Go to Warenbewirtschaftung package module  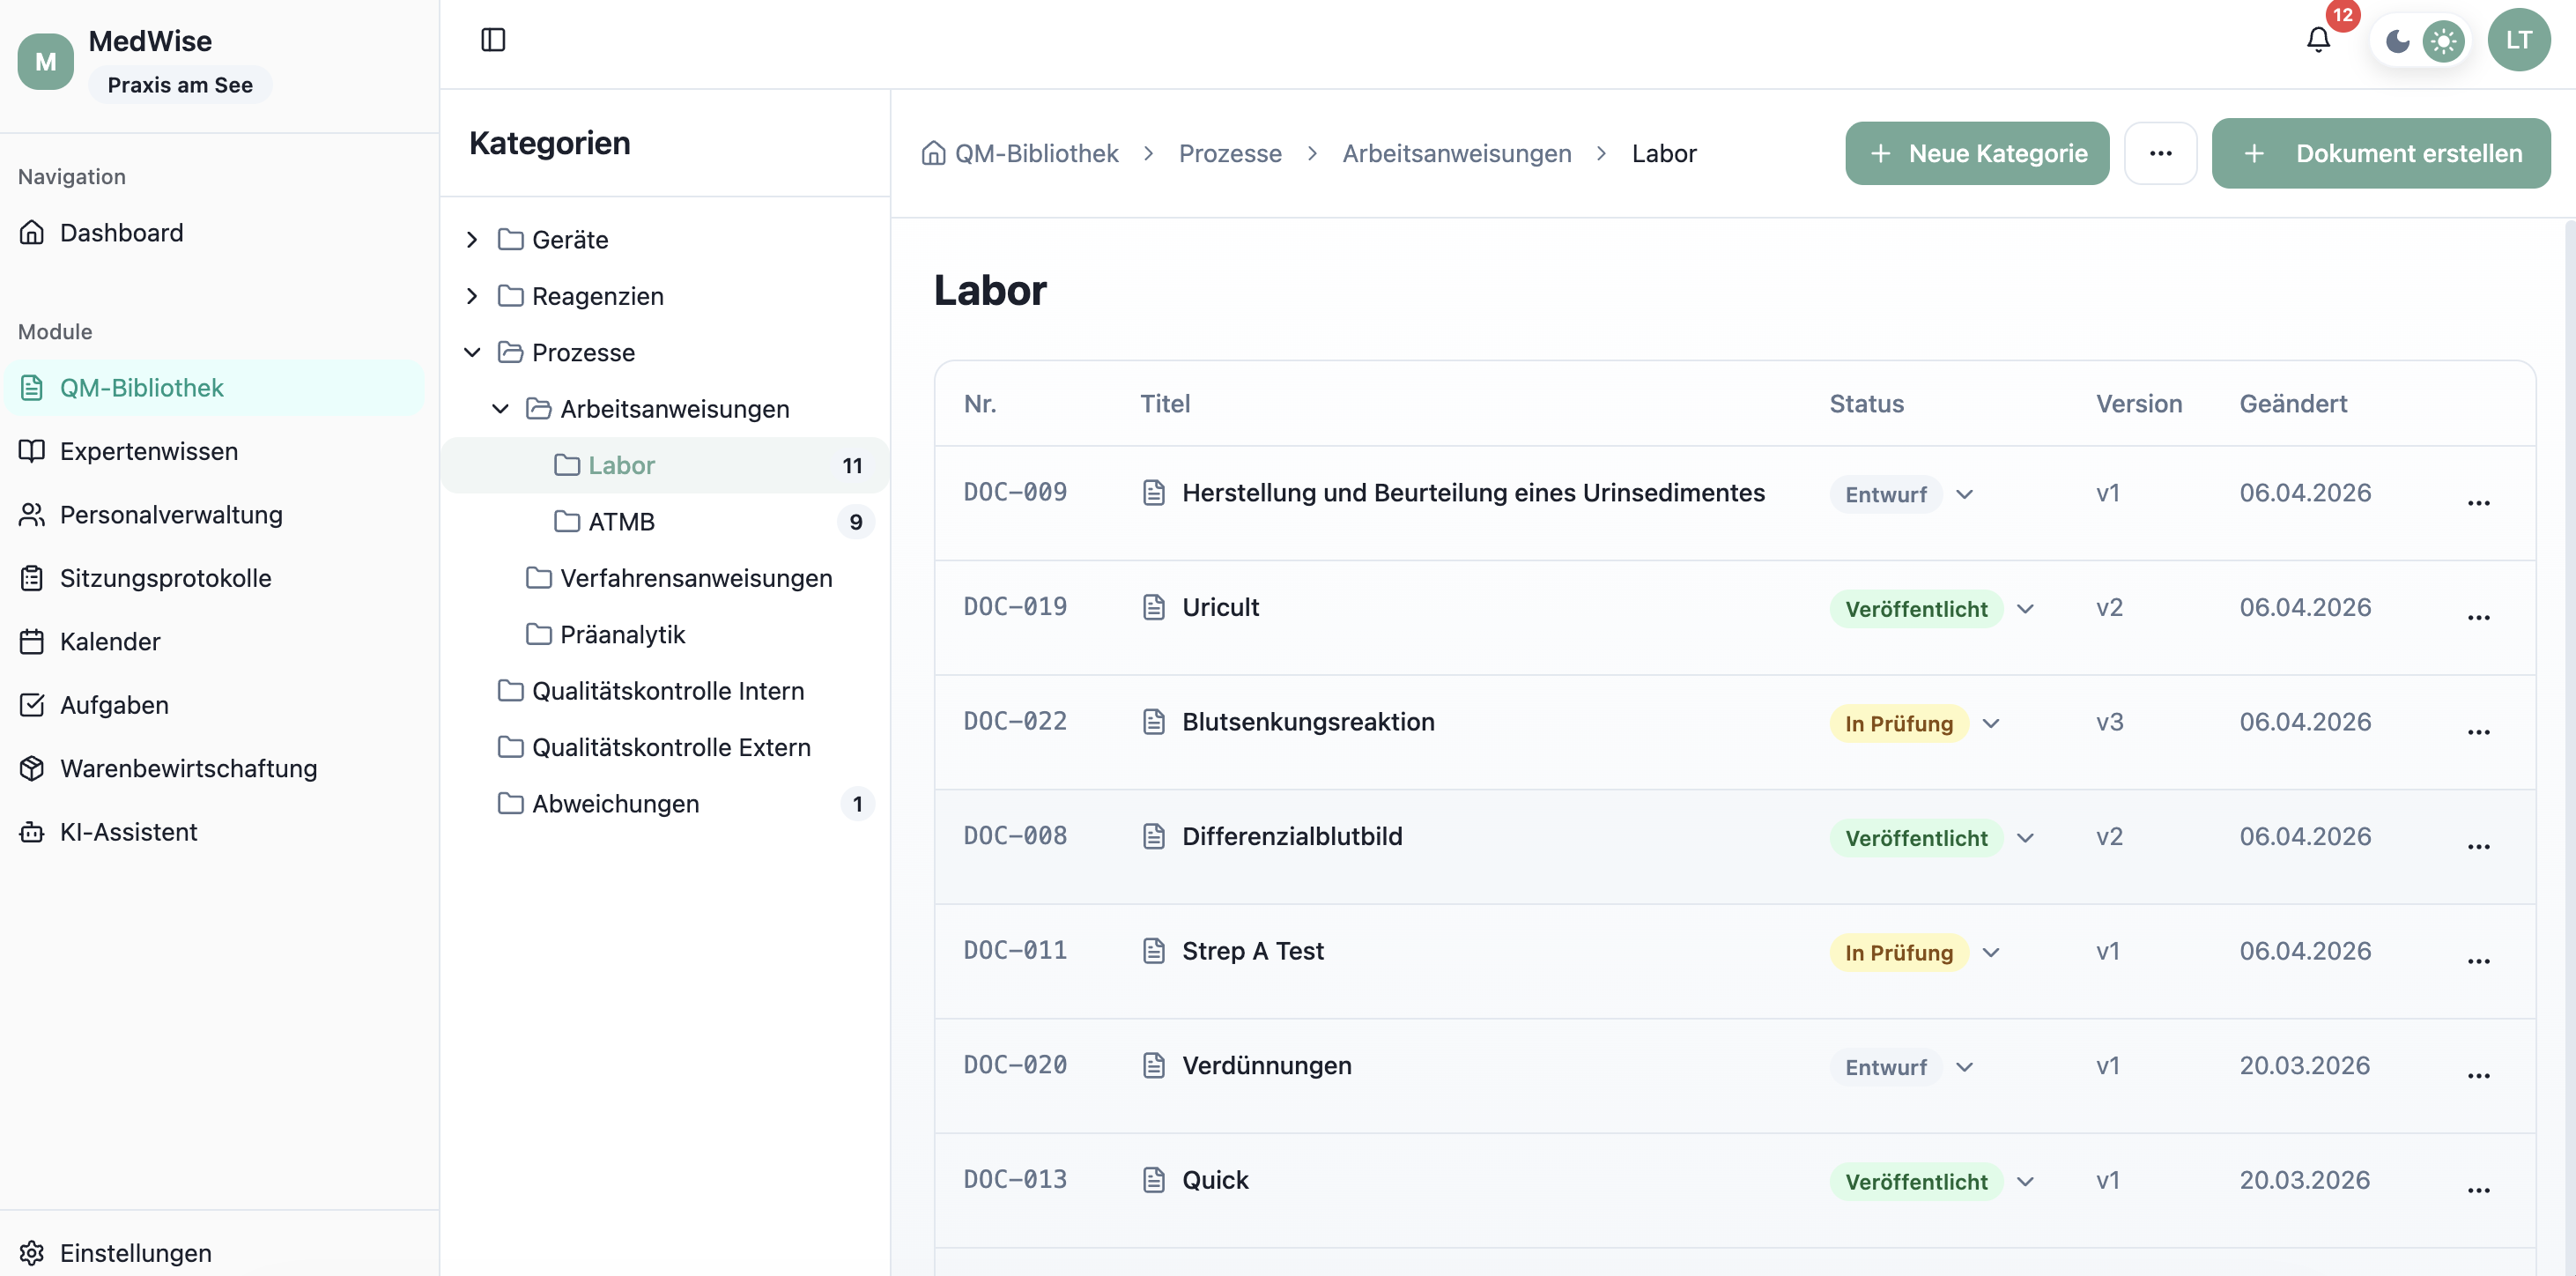(188, 768)
